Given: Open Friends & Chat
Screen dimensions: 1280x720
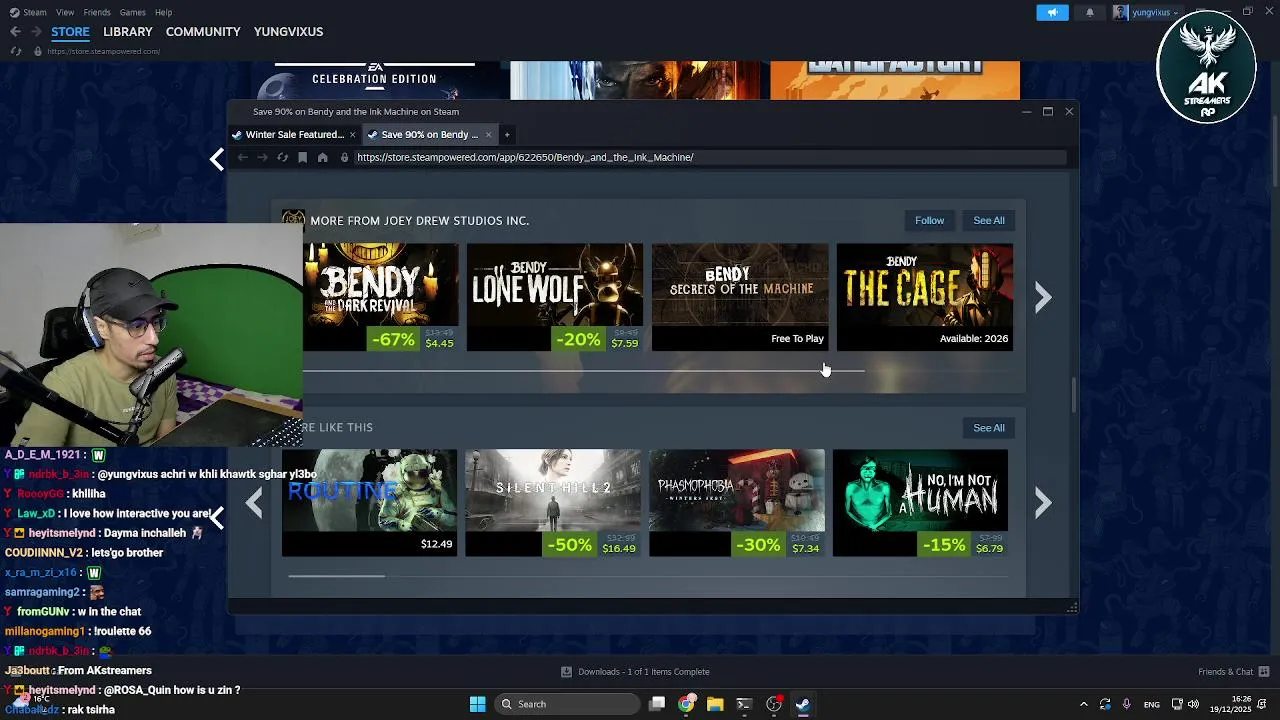Looking at the screenshot, I should point(1233,672).
